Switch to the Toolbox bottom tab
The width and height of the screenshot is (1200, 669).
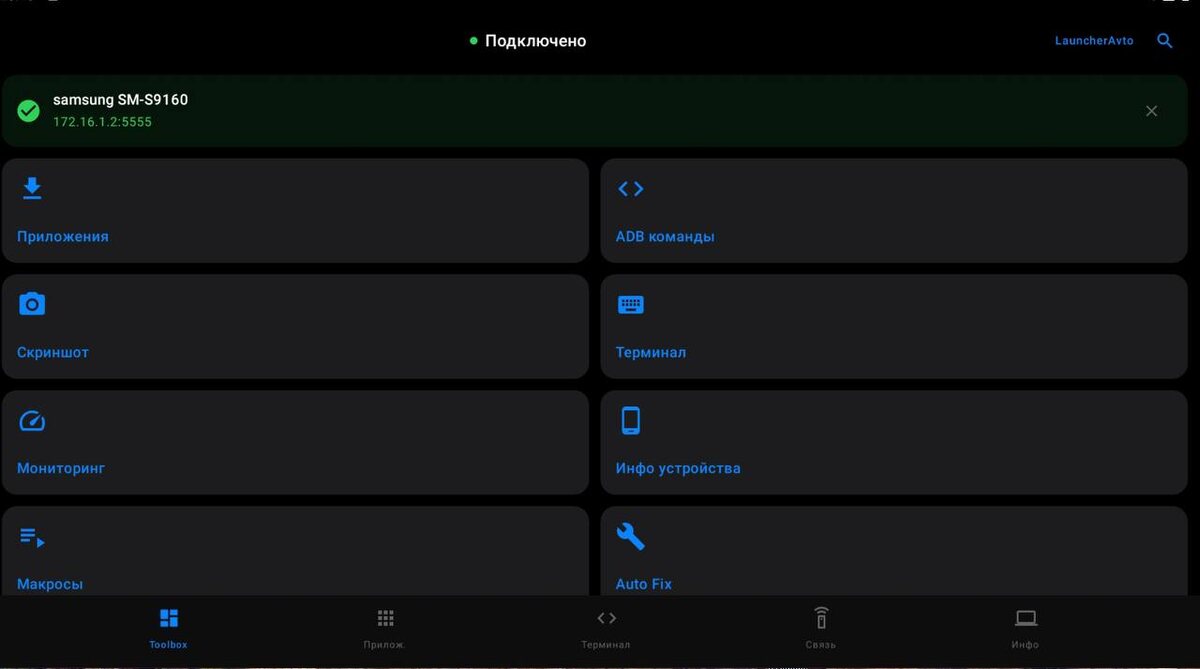point(169,628)
